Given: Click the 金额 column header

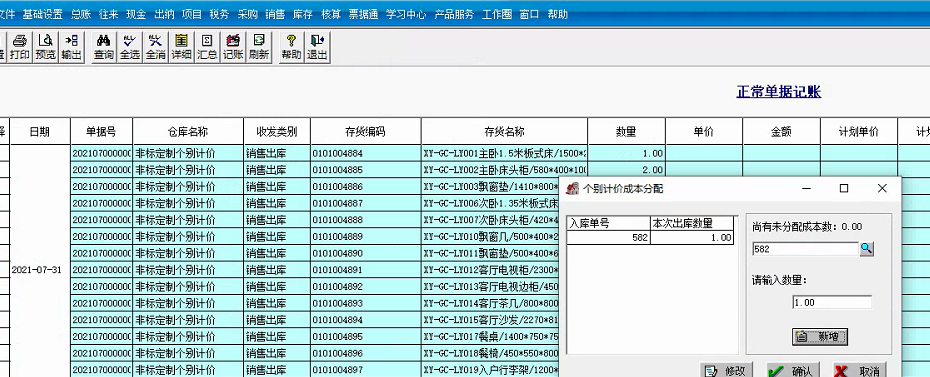Looking at the screenshot, I should (782, 132).
